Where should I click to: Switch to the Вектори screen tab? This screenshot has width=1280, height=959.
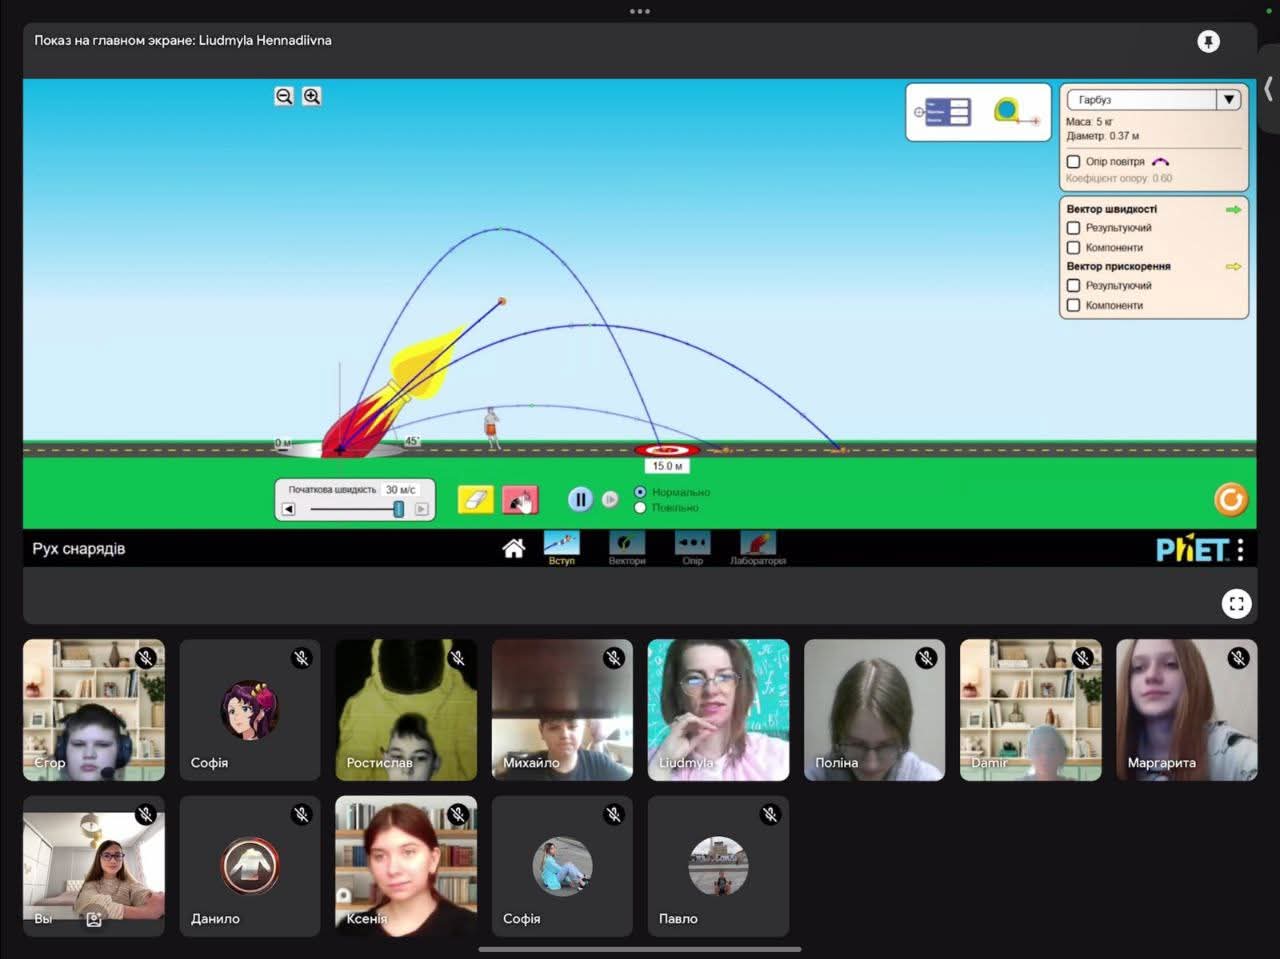point(627,547)
